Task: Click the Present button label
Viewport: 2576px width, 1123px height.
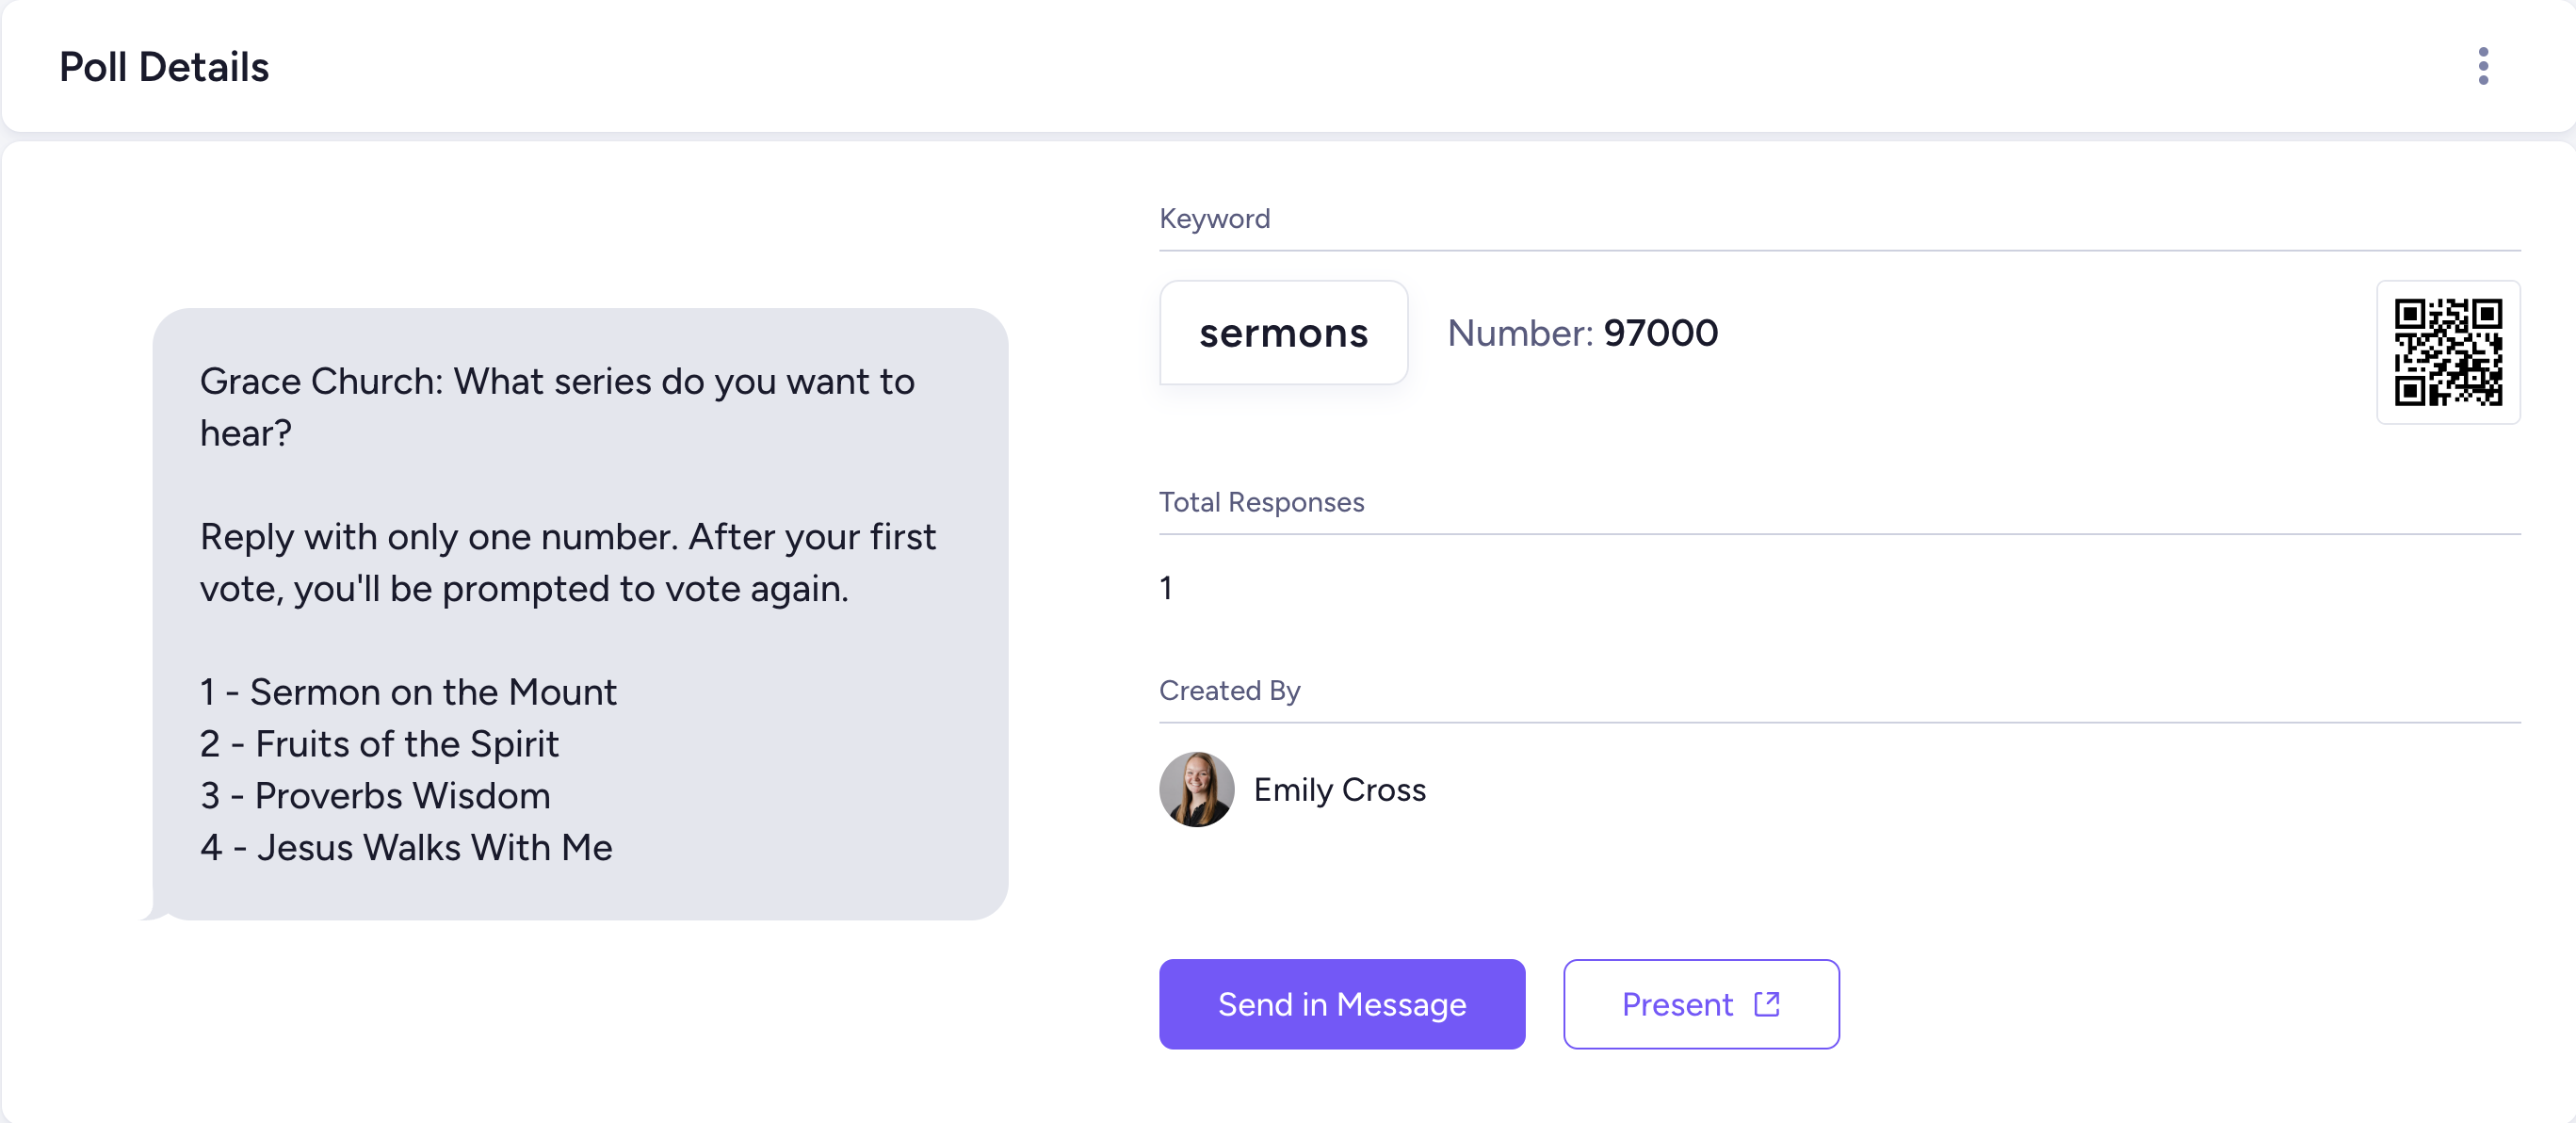Action: tap(1676, 1004)
